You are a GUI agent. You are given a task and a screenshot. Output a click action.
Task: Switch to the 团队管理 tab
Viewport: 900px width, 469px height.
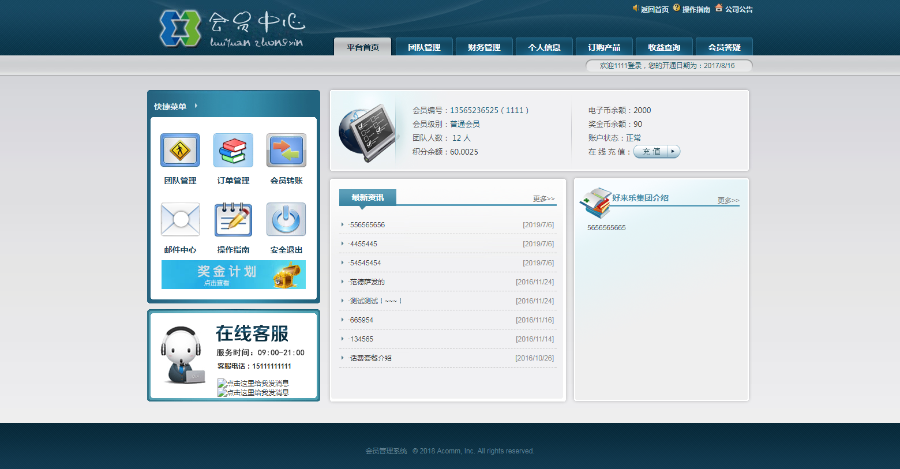point(424,47)
